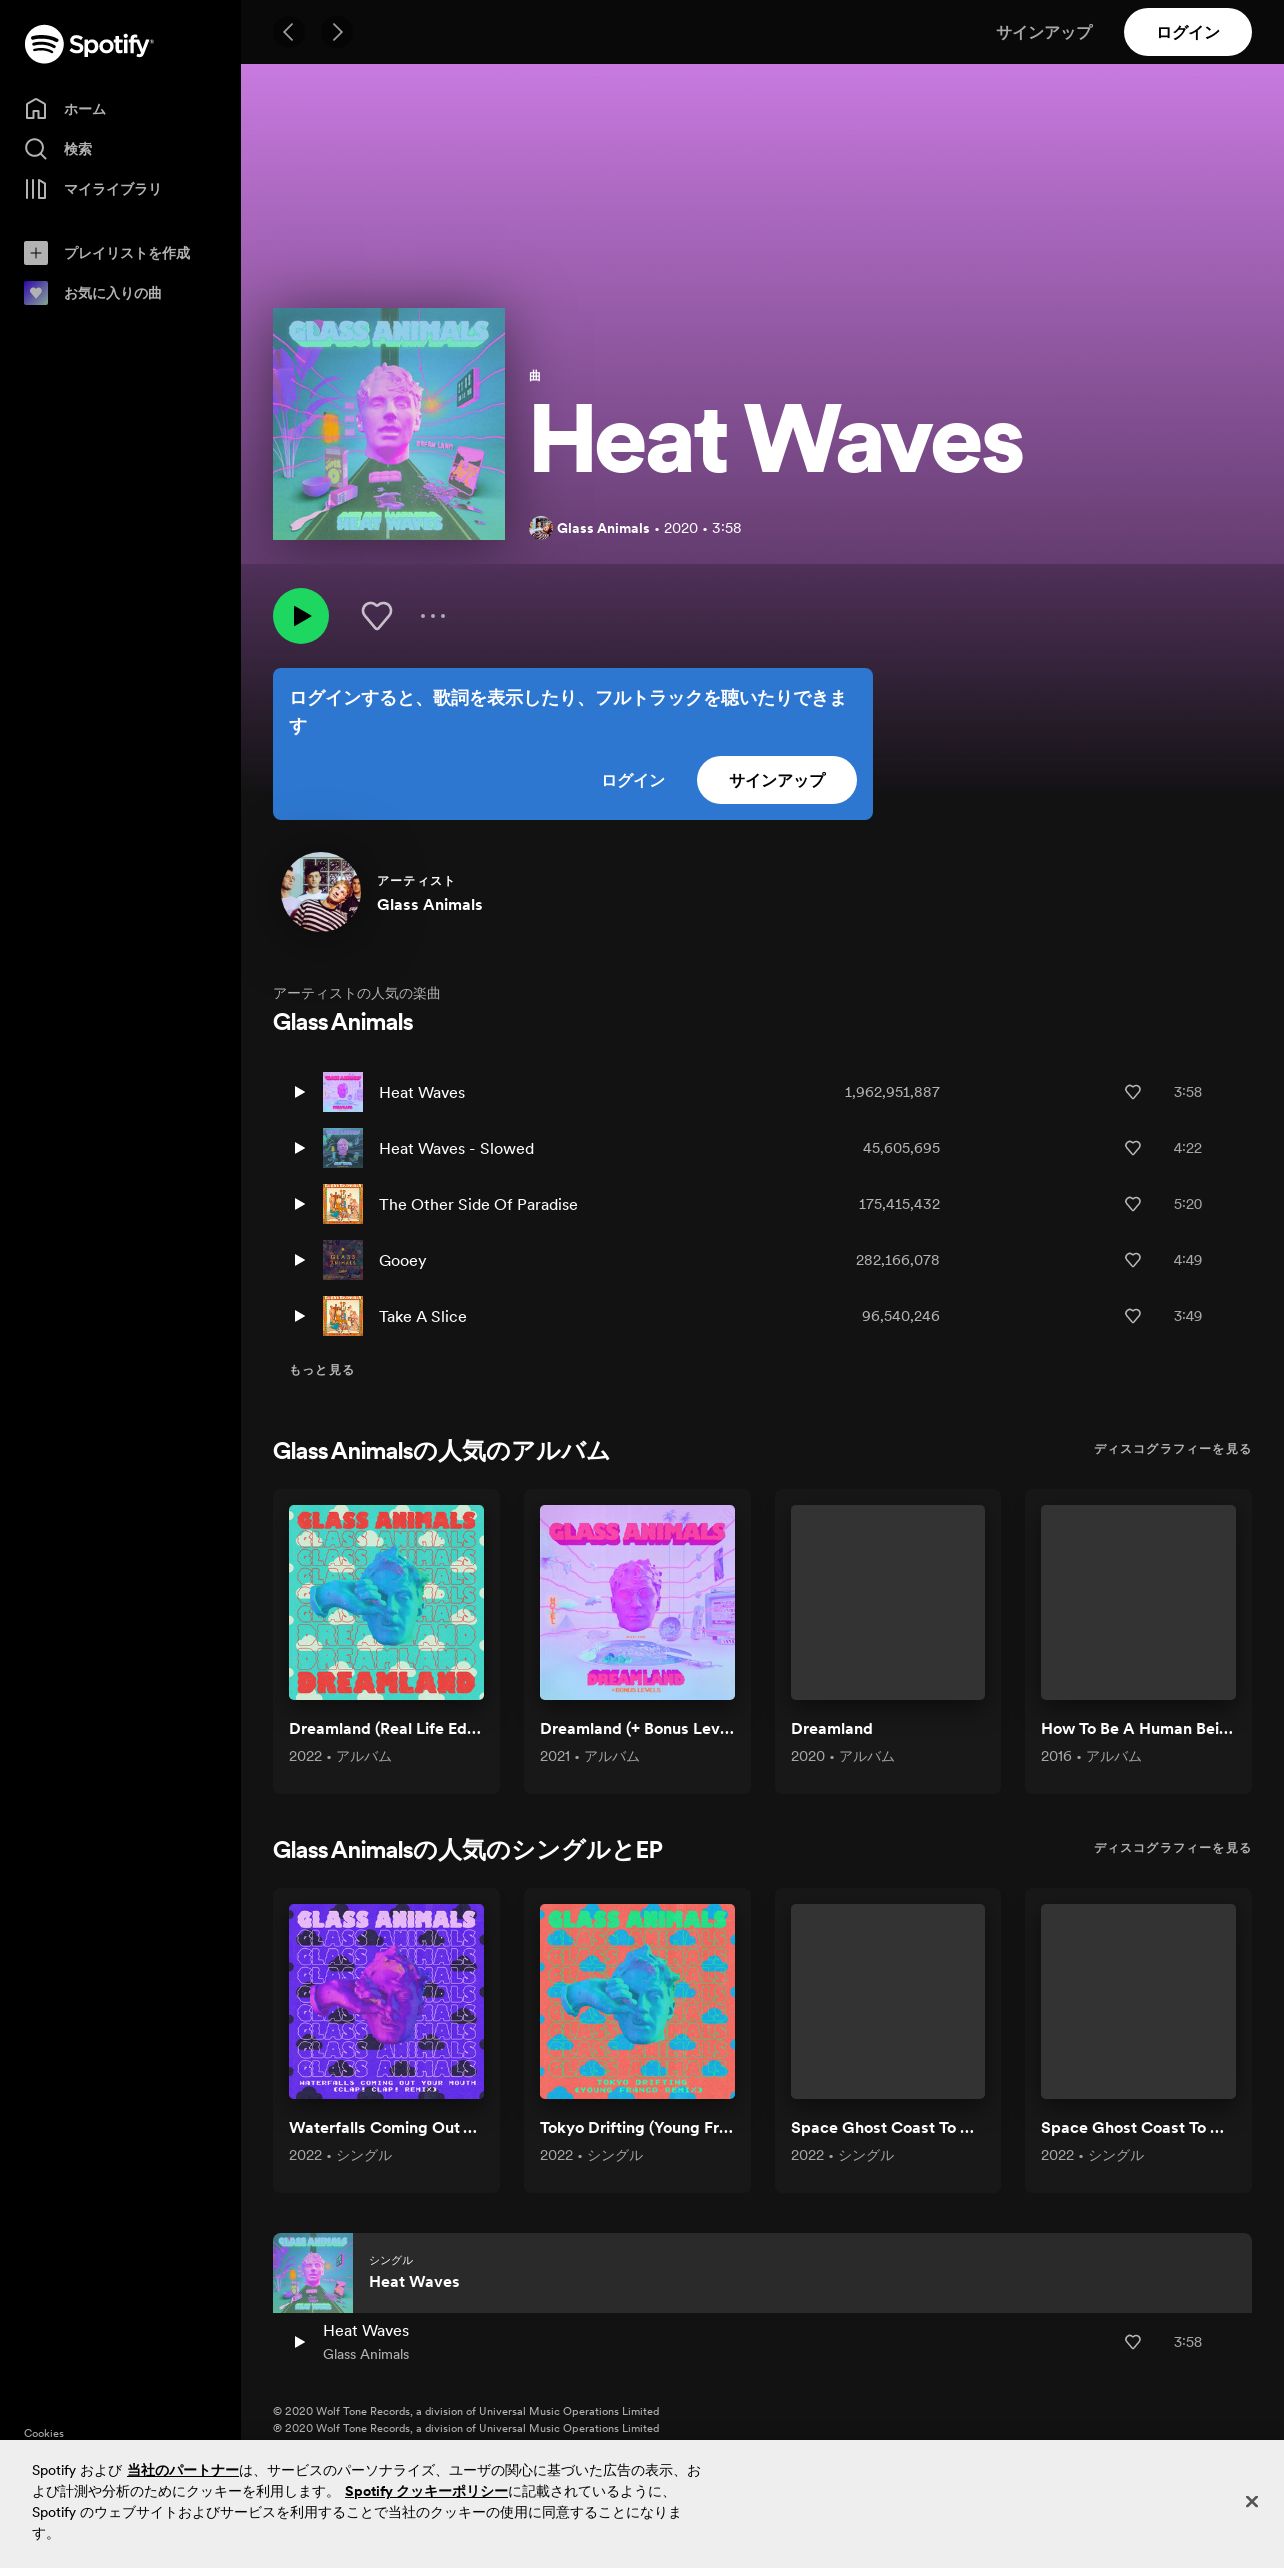This screenshot has width=1284, height=2568.
Task: Click Cookies link in sidebar bottom
Action: pyautogui.click(x=44, y=2433)
